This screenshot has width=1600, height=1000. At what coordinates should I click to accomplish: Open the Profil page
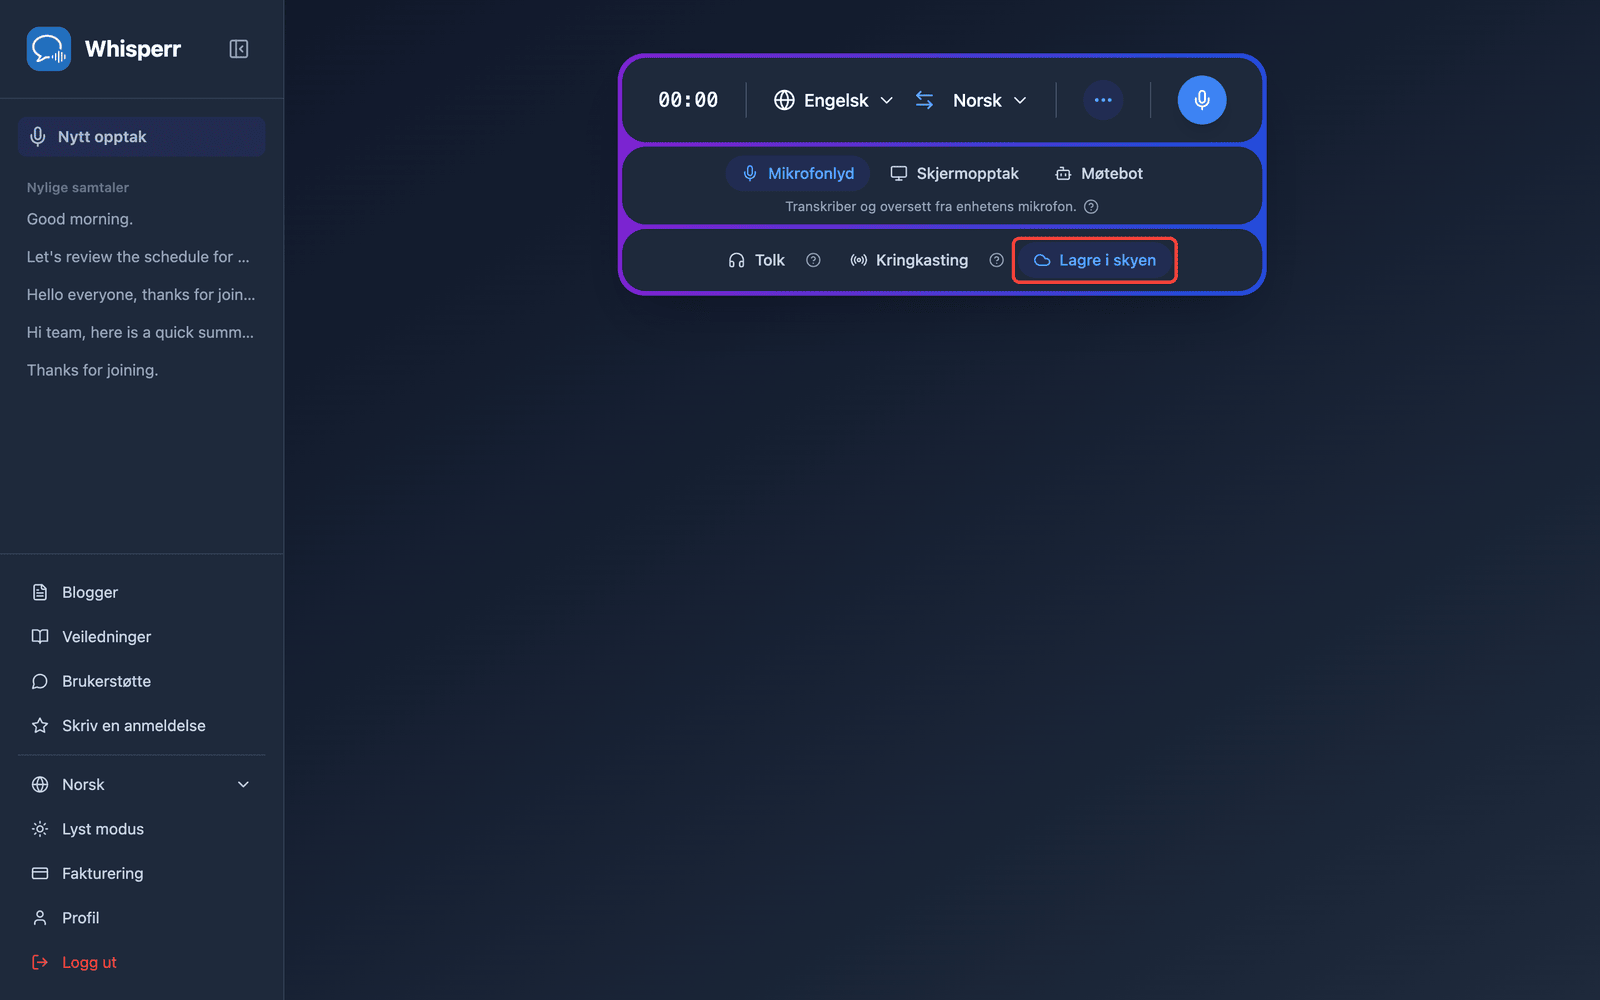141,918
